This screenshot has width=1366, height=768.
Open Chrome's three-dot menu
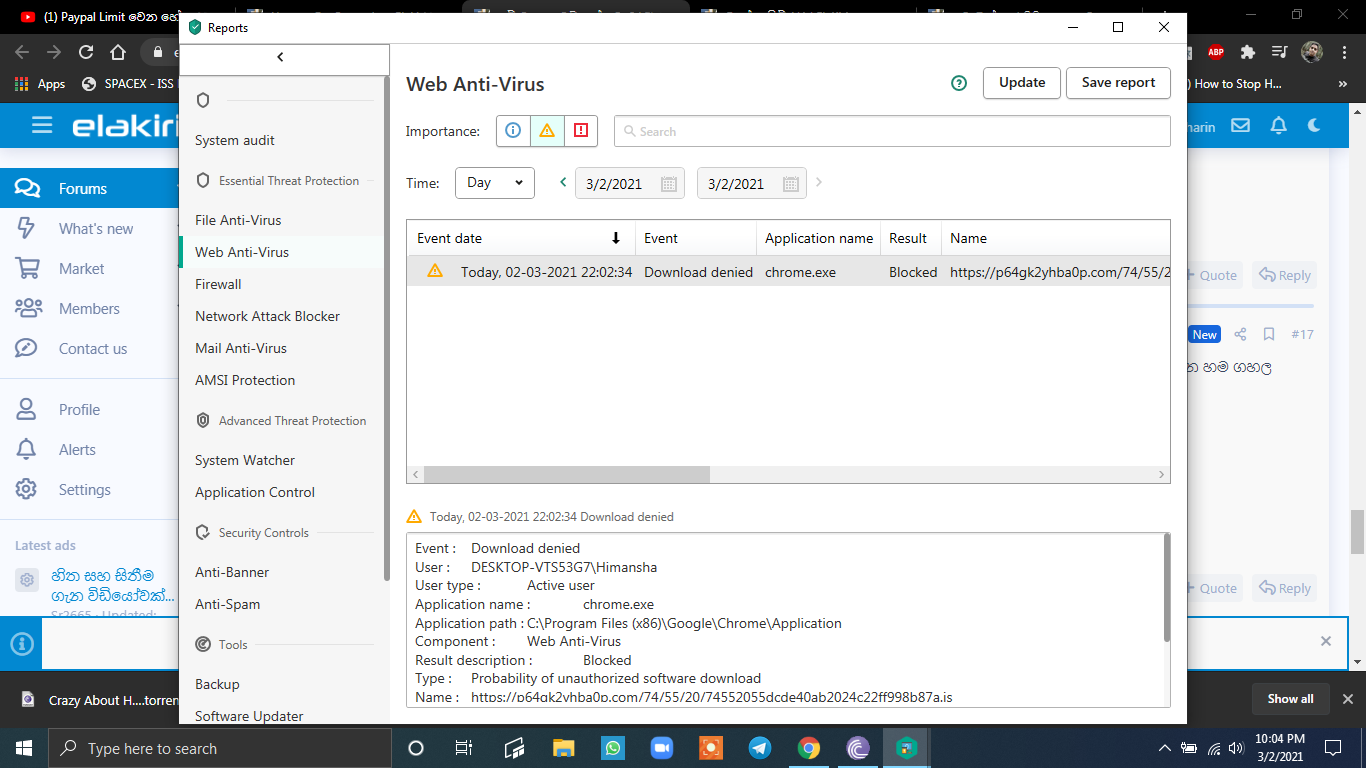coord(1343,52)
